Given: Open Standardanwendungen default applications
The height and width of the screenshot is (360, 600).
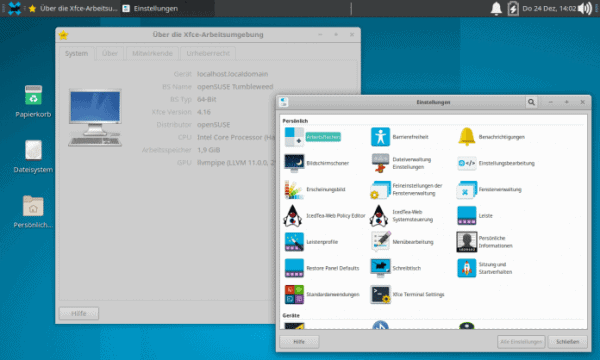Looking at the screenshot, I should [x=322, y=295].
